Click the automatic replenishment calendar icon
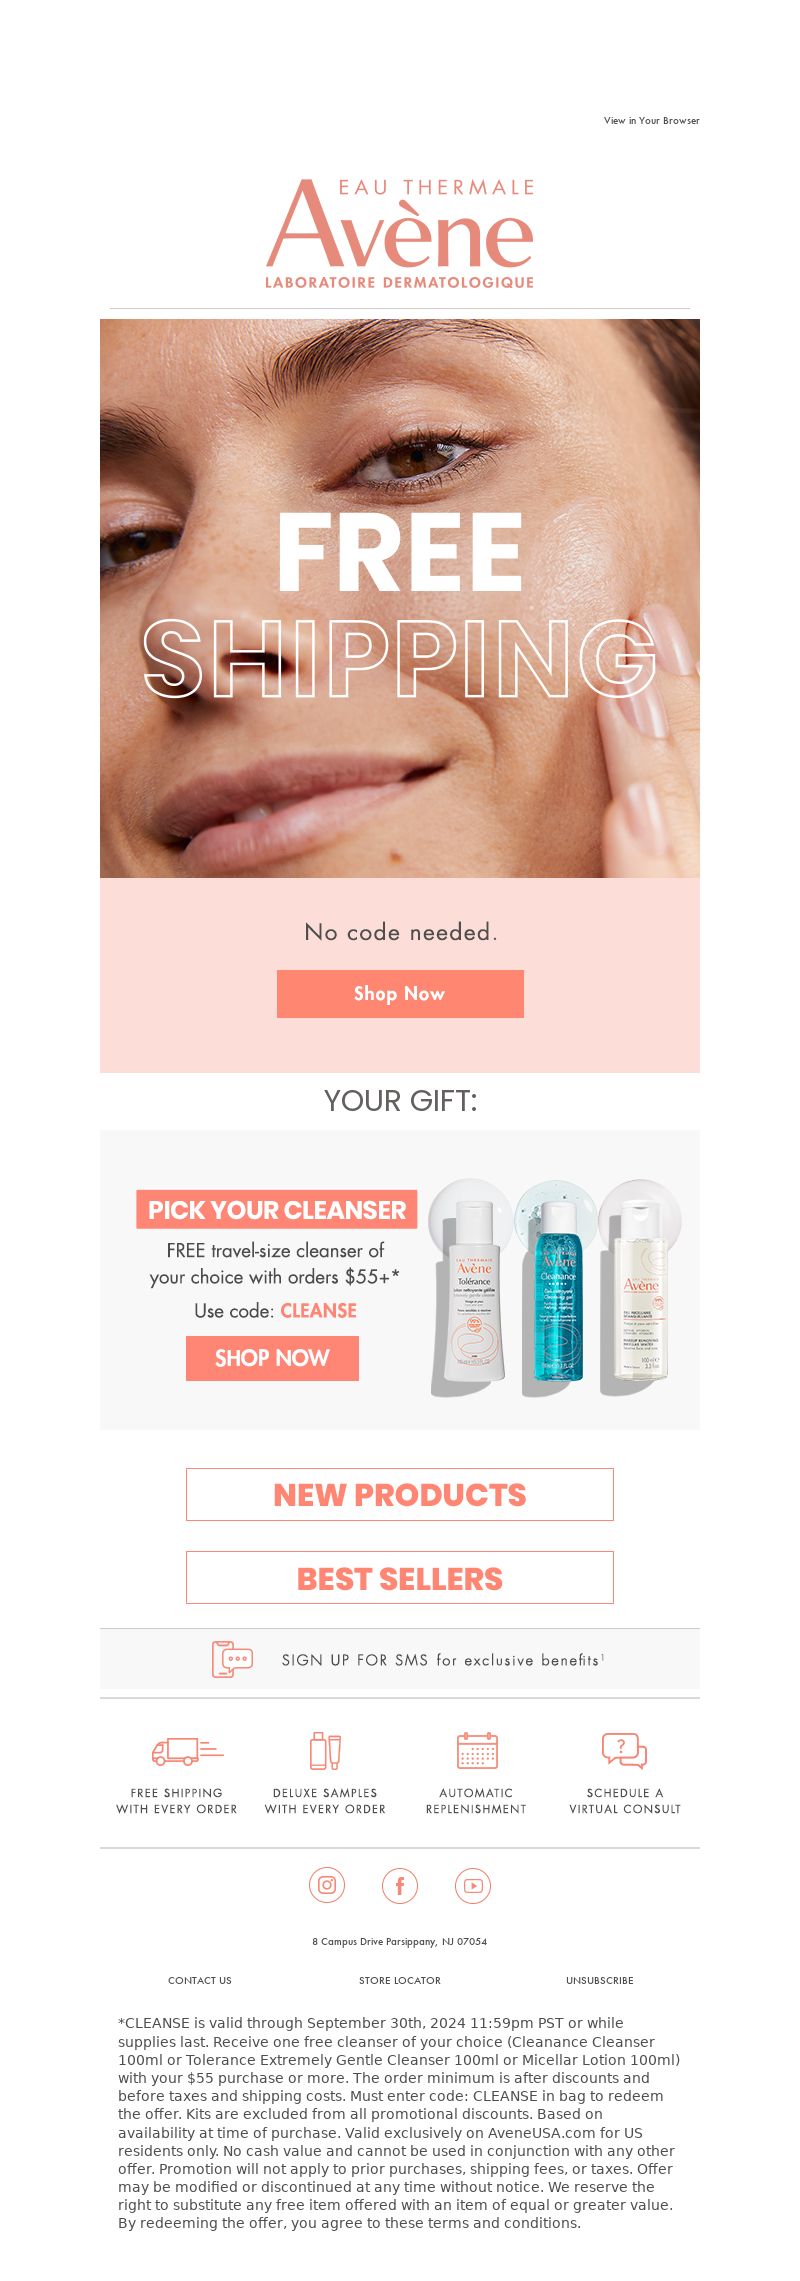The height and width of the screenshot is (2281, 800). pyautogui.click(x=477, y=1750)
